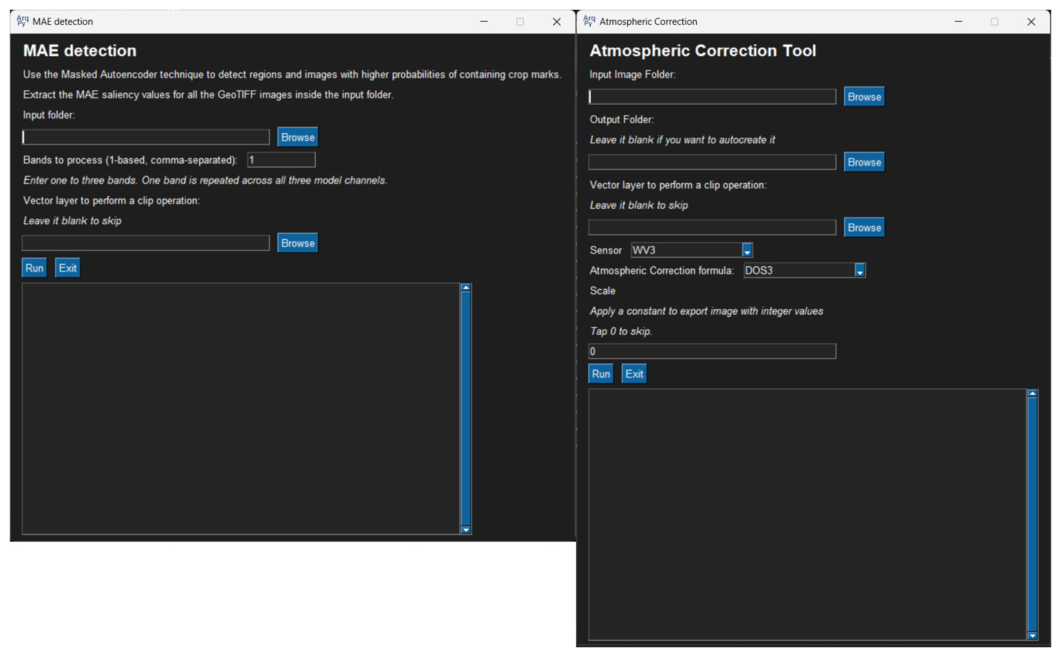Run the MAE detection process
1060x656 pixels.
(x=34, y=268)
